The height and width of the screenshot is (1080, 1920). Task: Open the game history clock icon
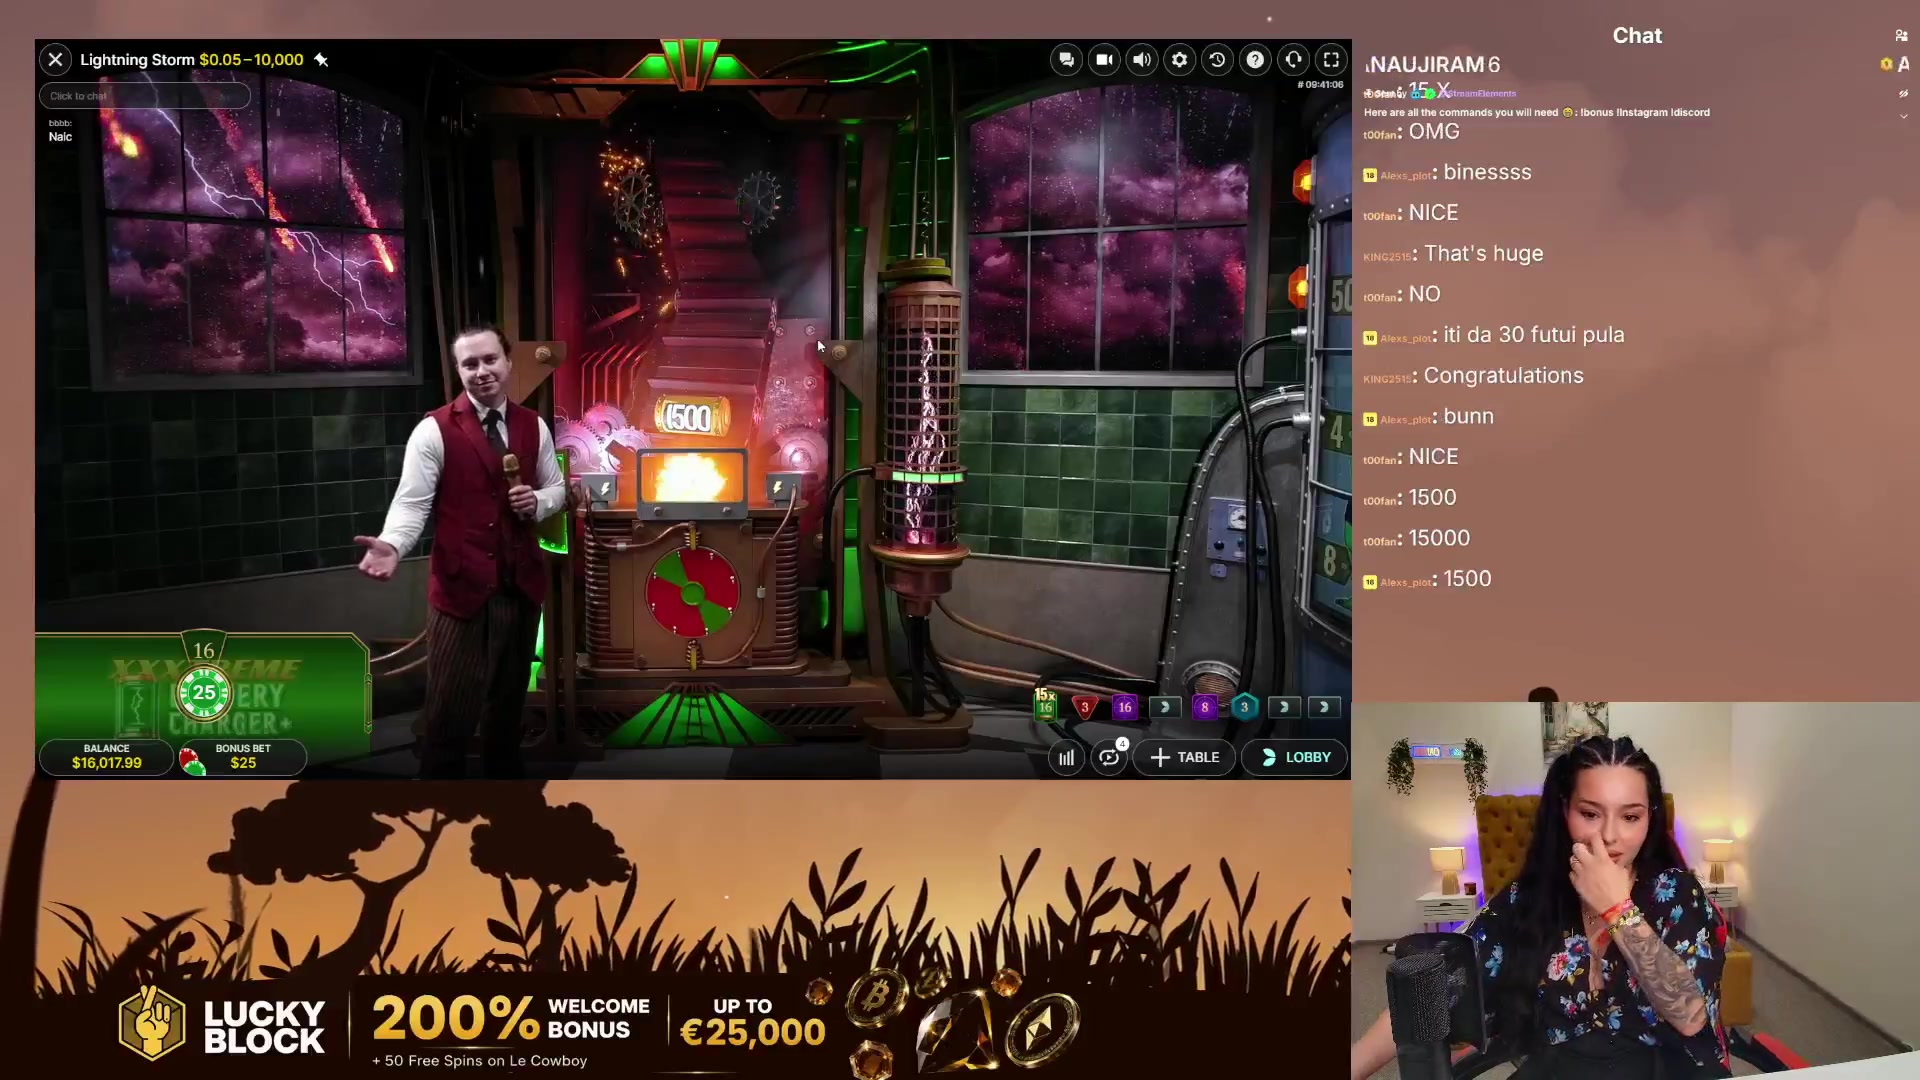click(x=1217, y=60)
